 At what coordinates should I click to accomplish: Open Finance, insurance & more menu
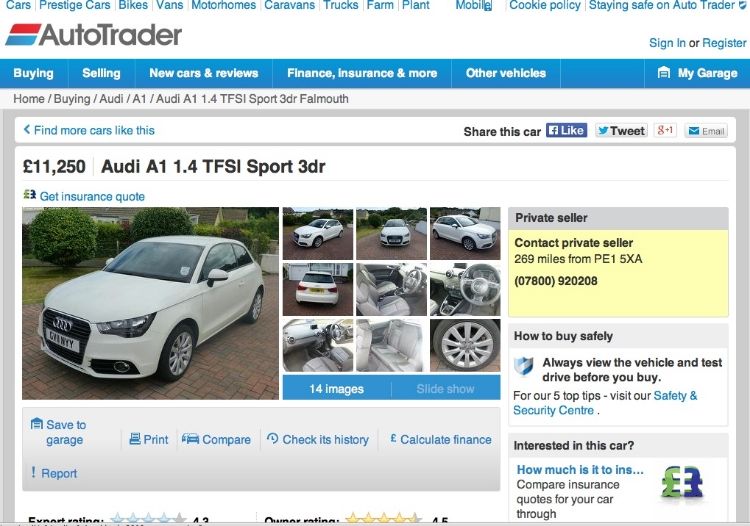coord(362,73)
